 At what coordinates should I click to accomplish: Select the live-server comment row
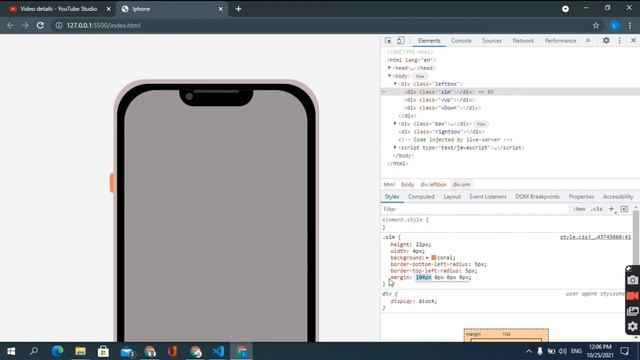coord(455,140)
